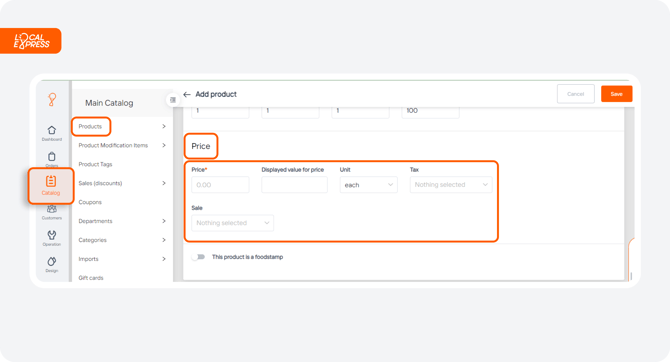Click the Cancel button
The height and width of the screenshot is (362, 670).
tap(576, 94)
